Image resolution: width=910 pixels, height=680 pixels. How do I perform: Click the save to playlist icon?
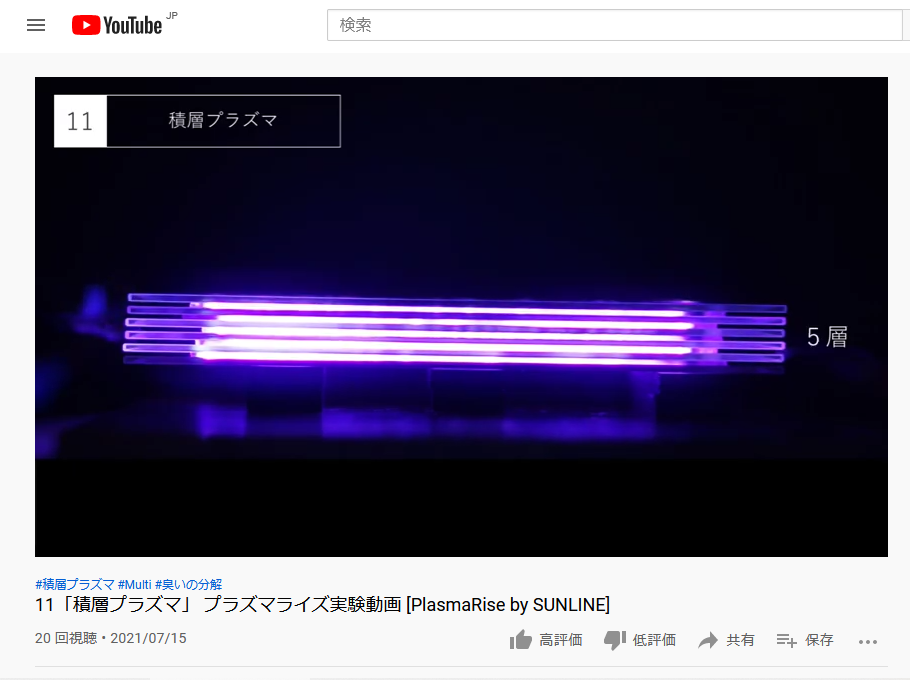coord(787,640)
